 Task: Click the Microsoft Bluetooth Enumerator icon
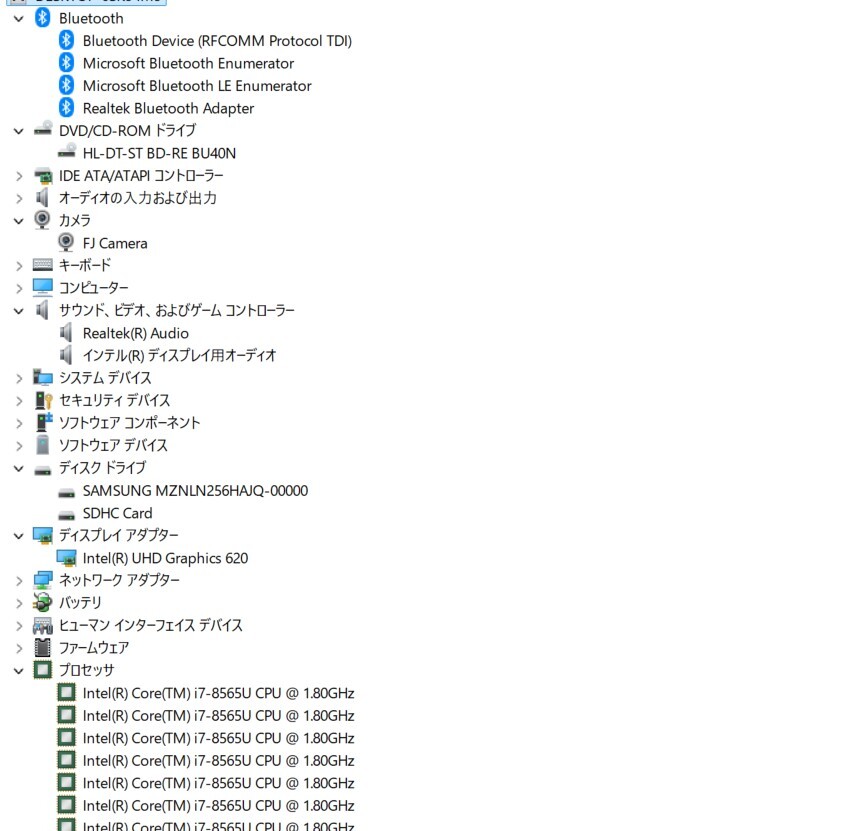click(67, 63)
